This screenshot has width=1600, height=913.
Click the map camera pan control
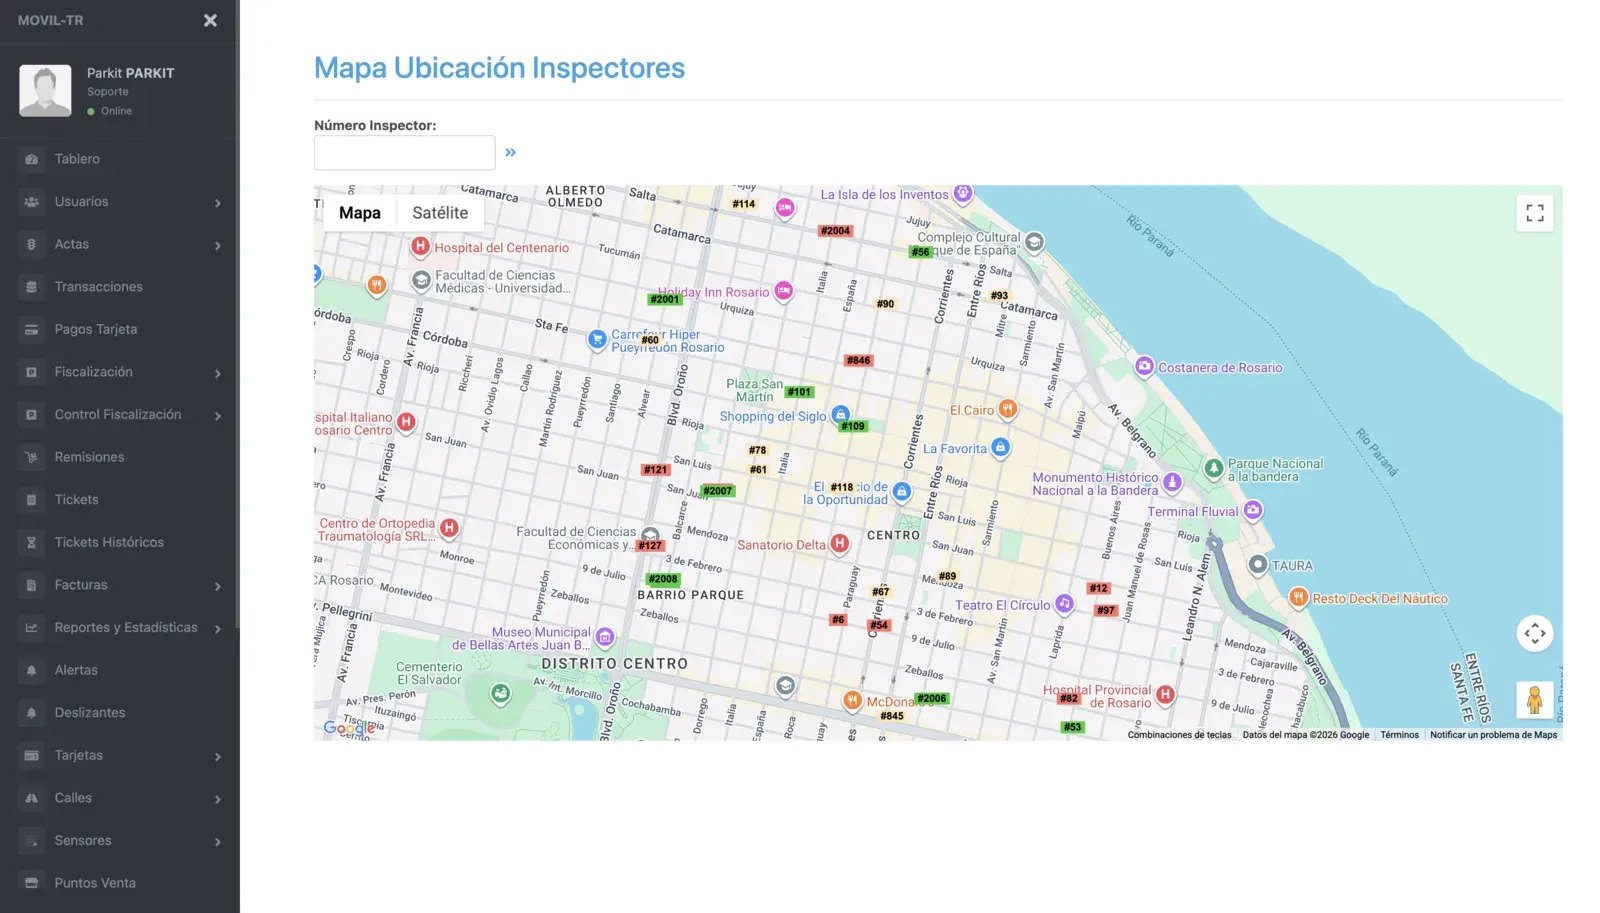tap(1535, 633)
